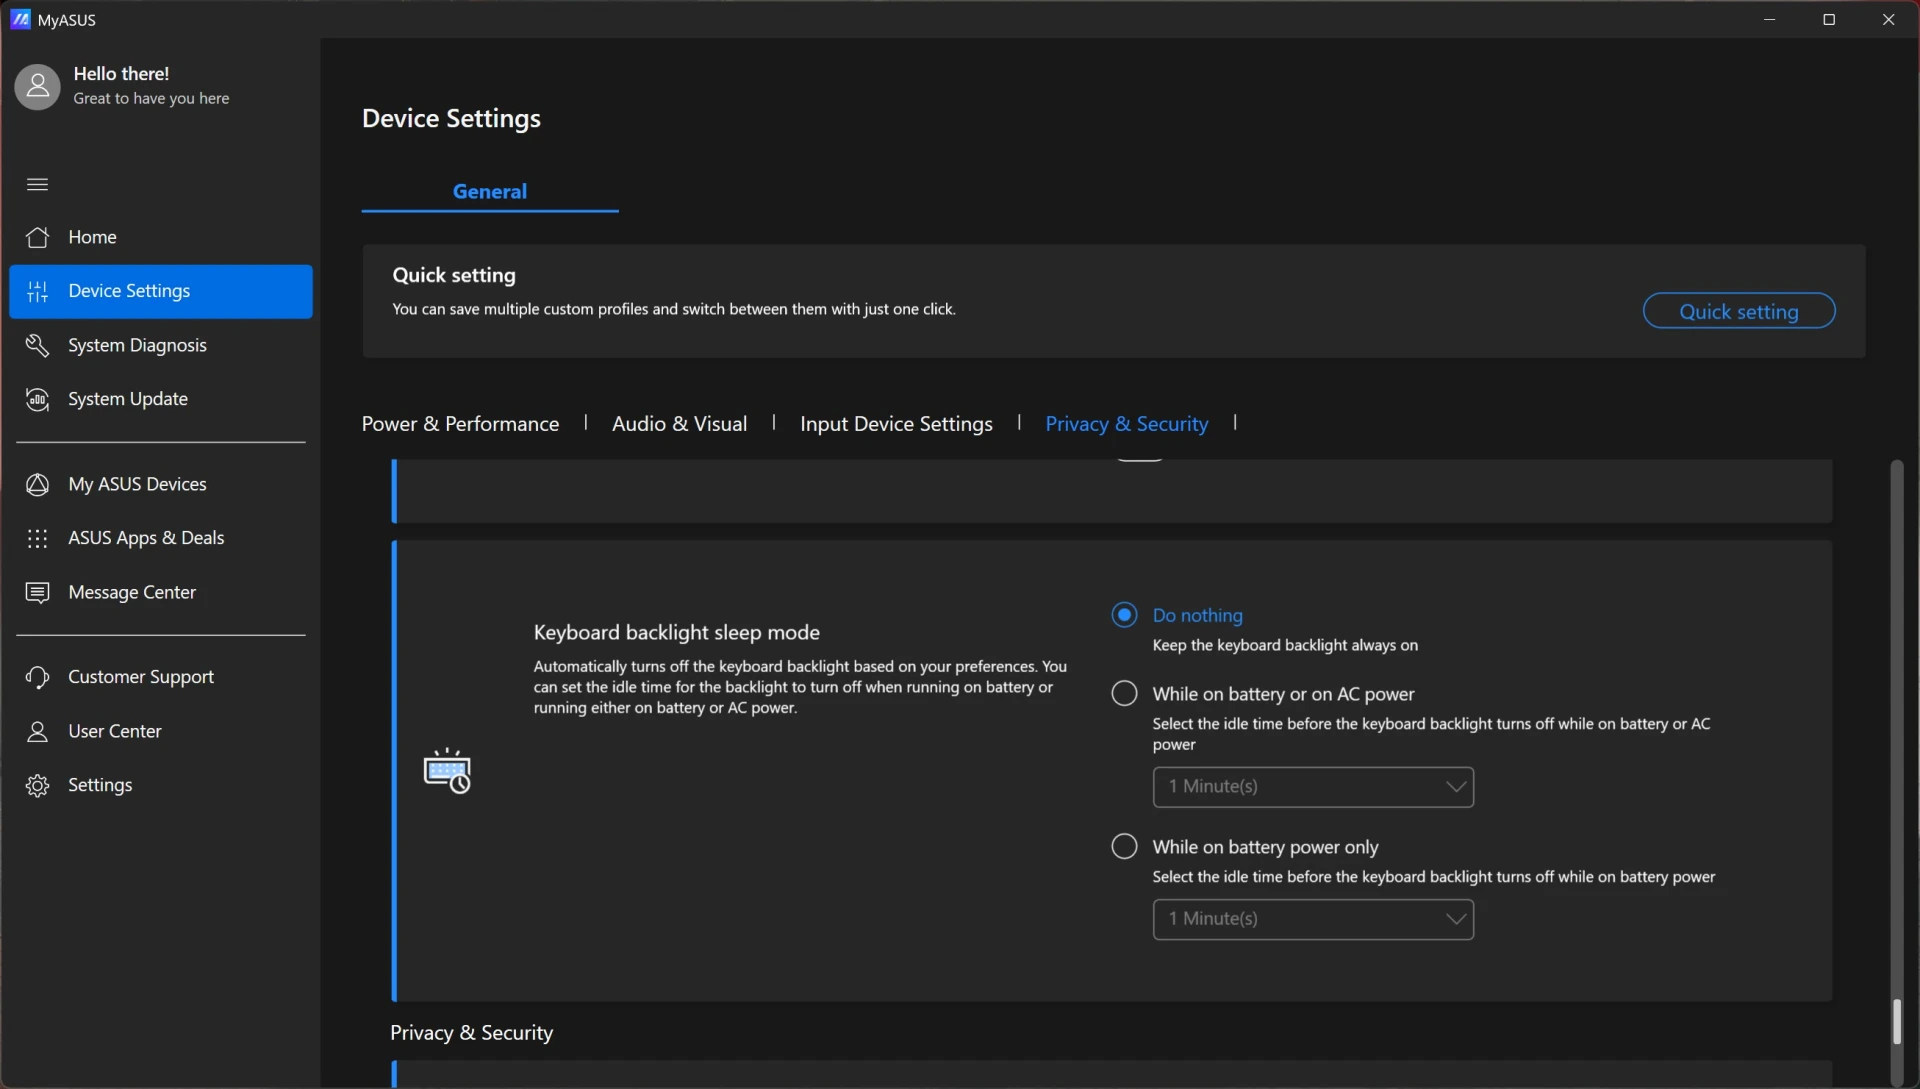Viewport: 1920px width, 1089px height.
Task: Jump to Privacy & Security section tab
Action: coord(1126,423)
